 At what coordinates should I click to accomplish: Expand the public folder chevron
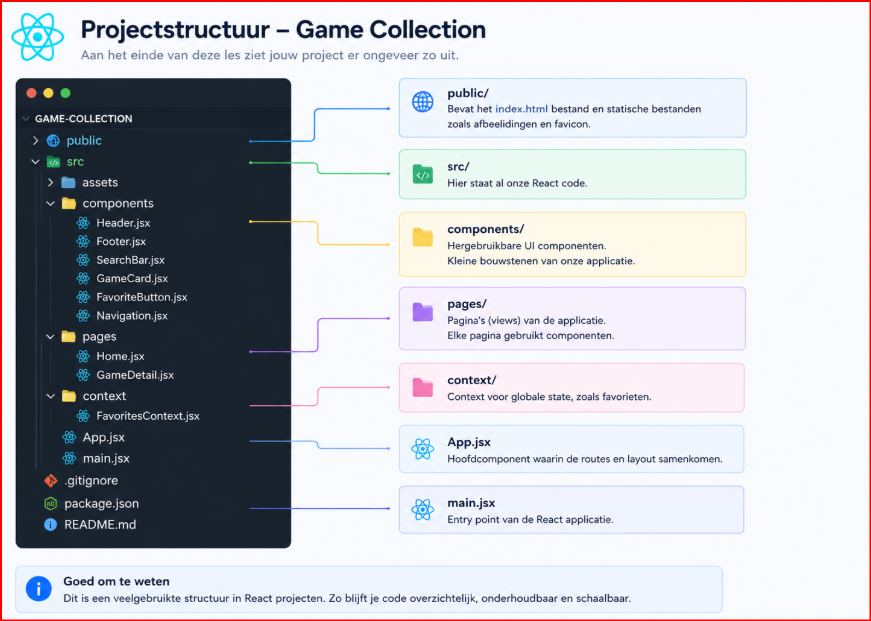(x=36, y=141)
